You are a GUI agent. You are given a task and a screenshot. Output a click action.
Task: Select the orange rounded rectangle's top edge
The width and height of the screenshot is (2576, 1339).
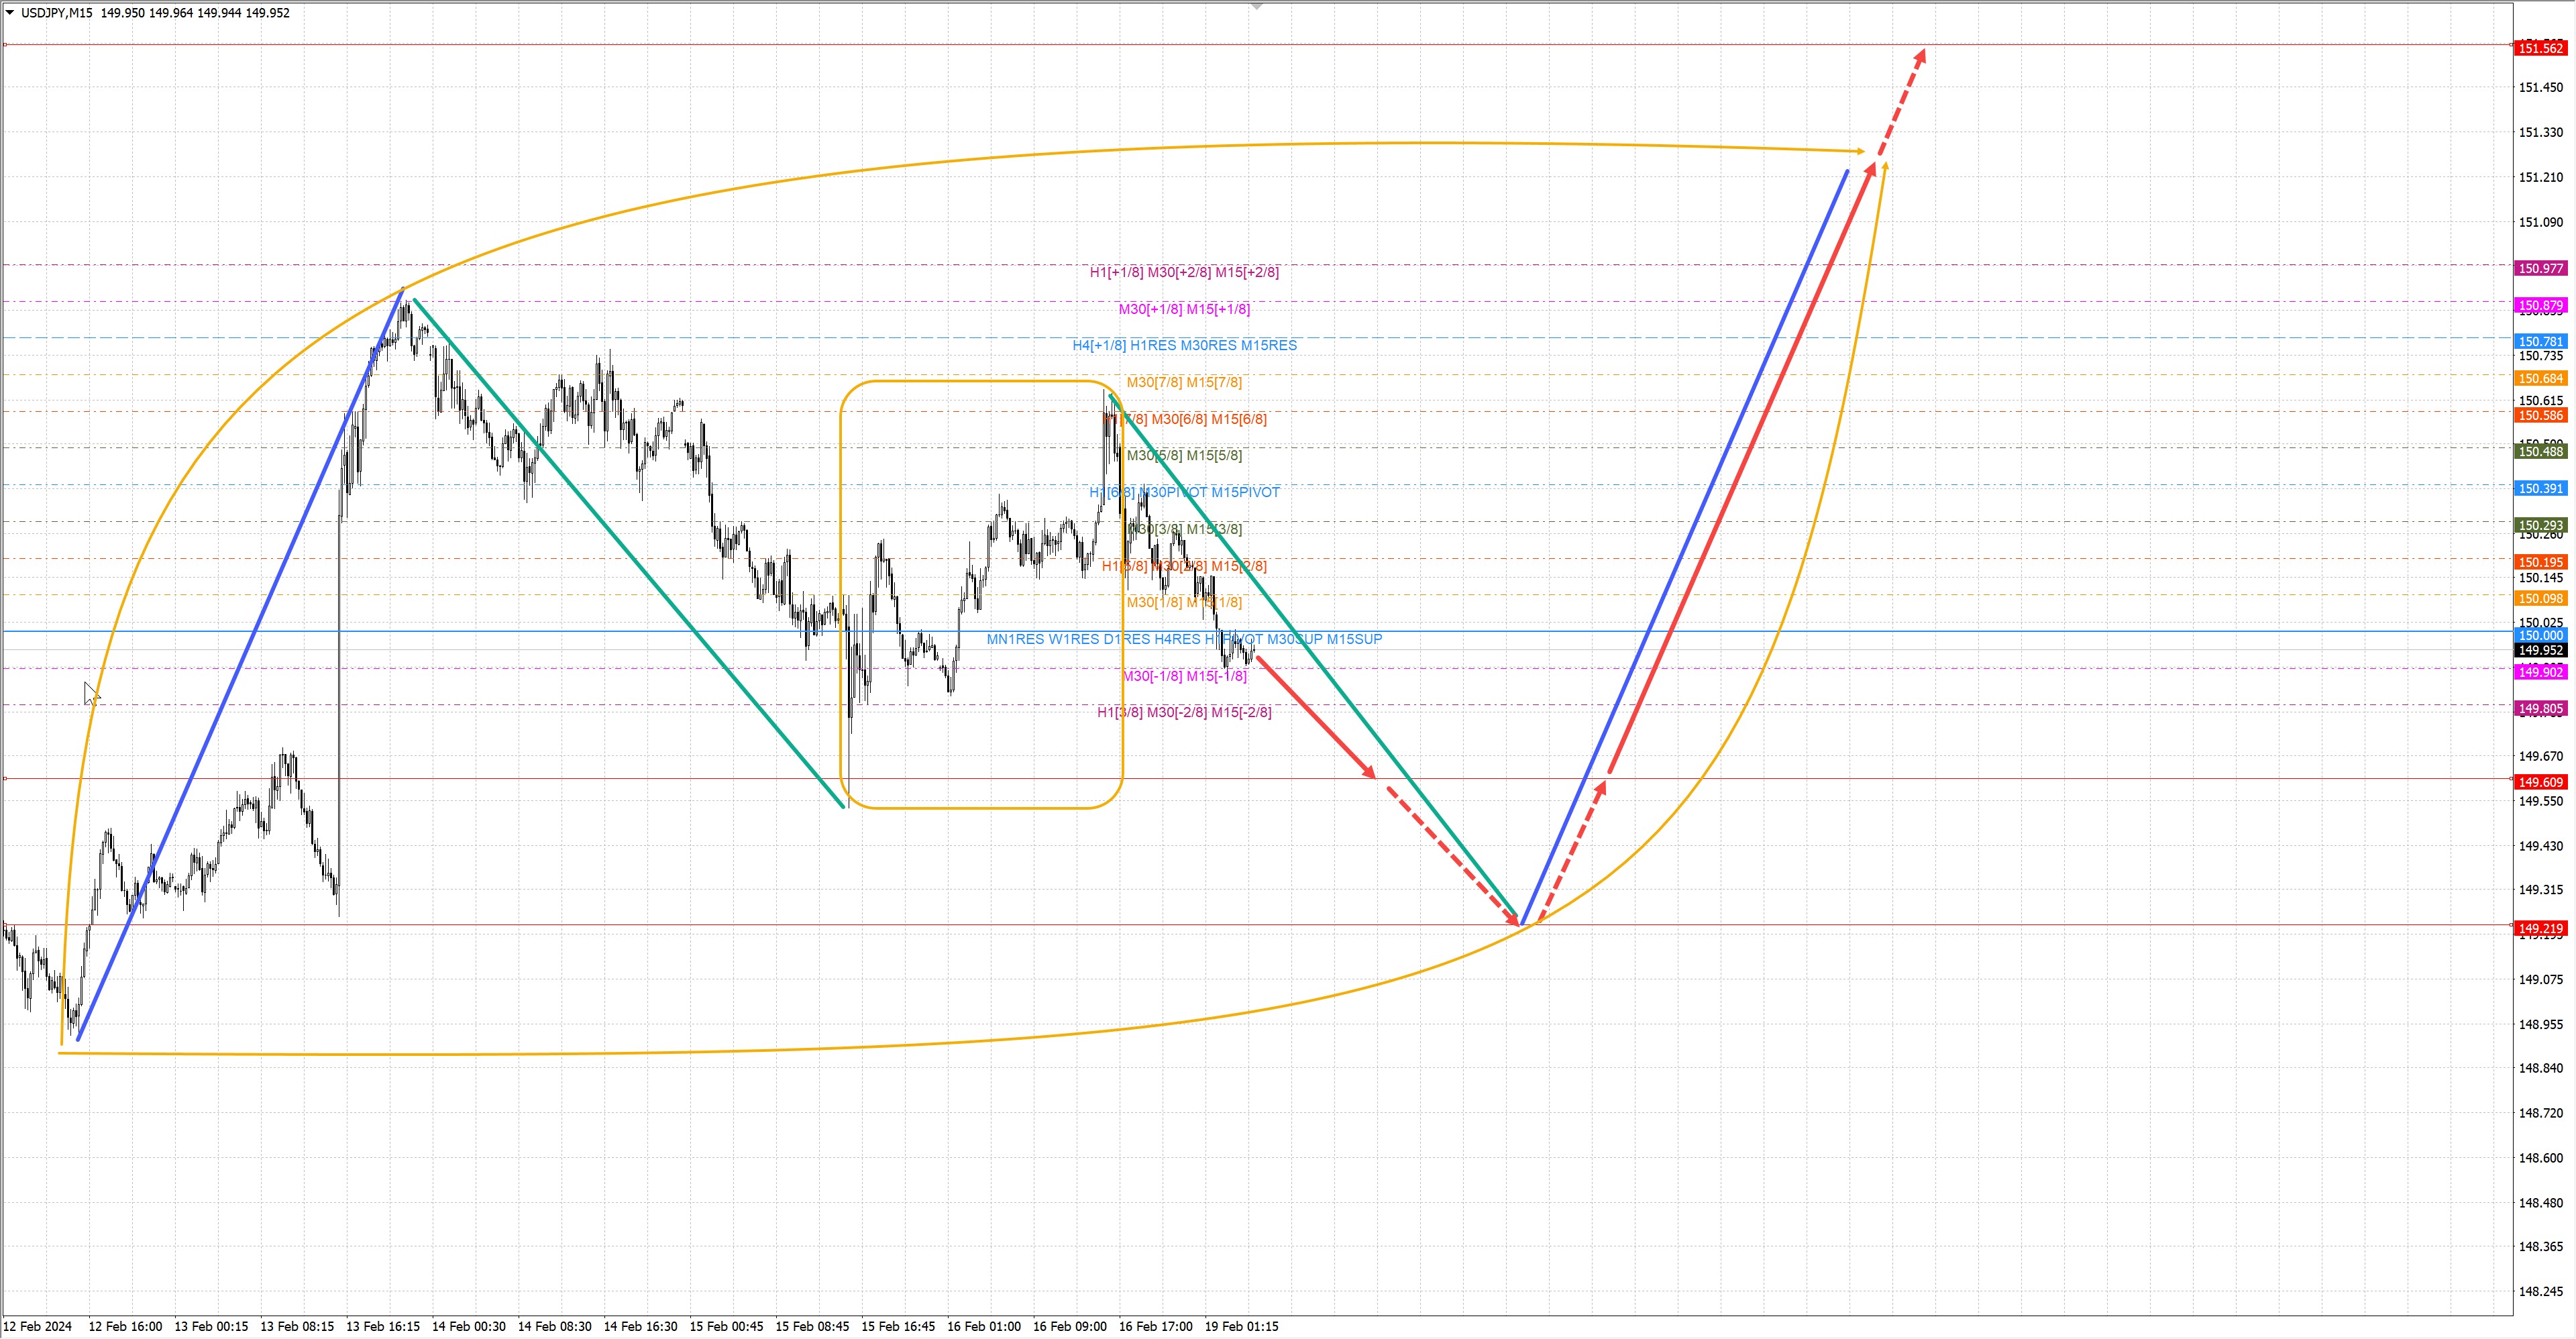coord(980,380)
